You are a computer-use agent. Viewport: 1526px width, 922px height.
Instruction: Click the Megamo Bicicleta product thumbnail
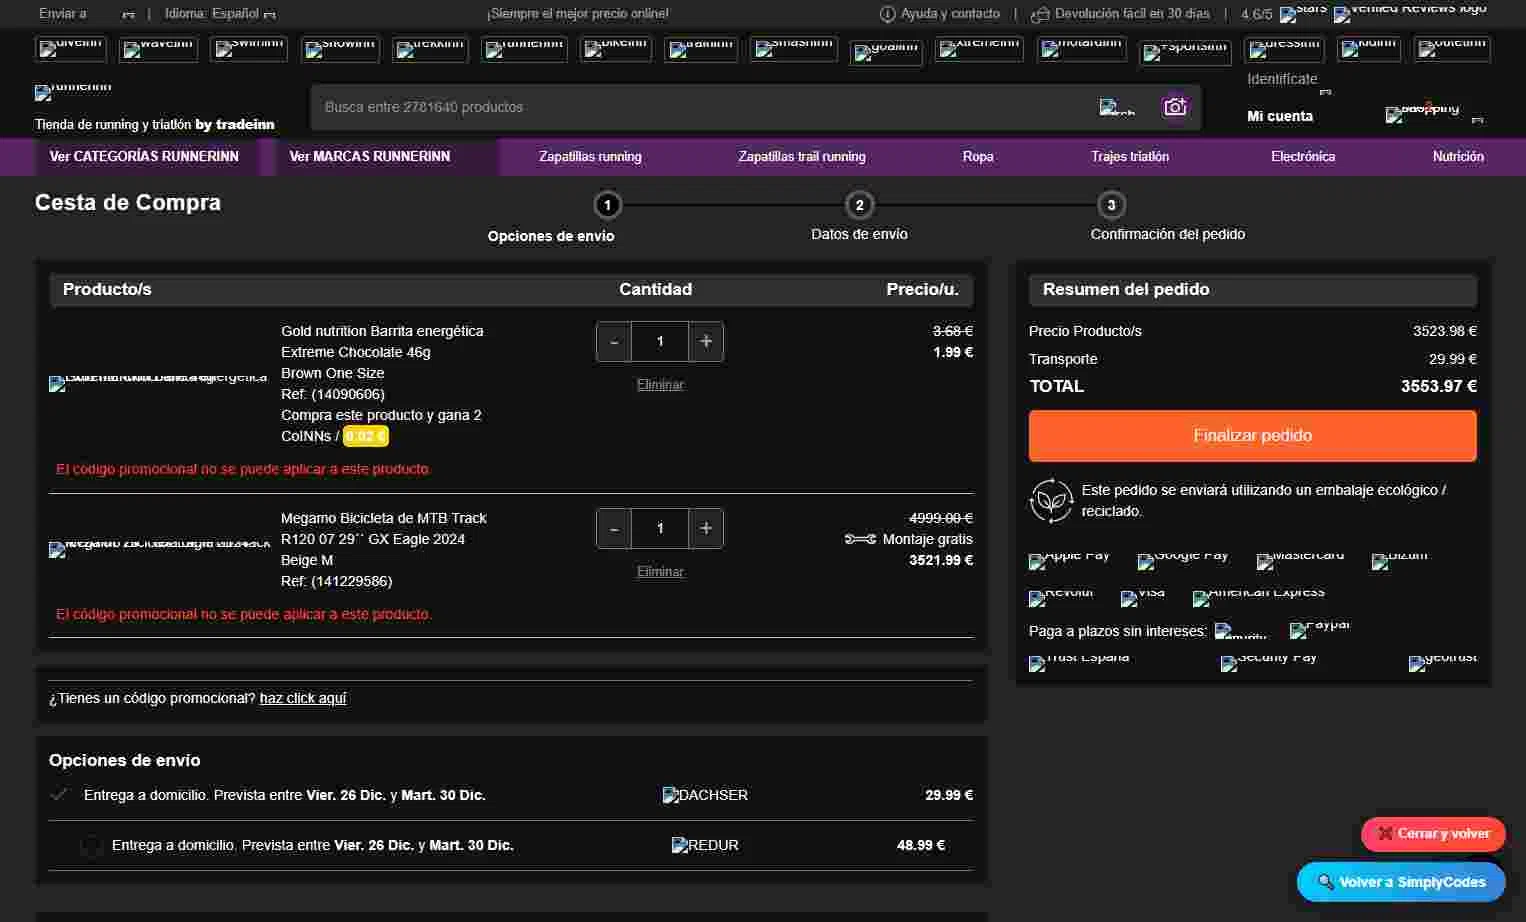click(x=160, y=549)
